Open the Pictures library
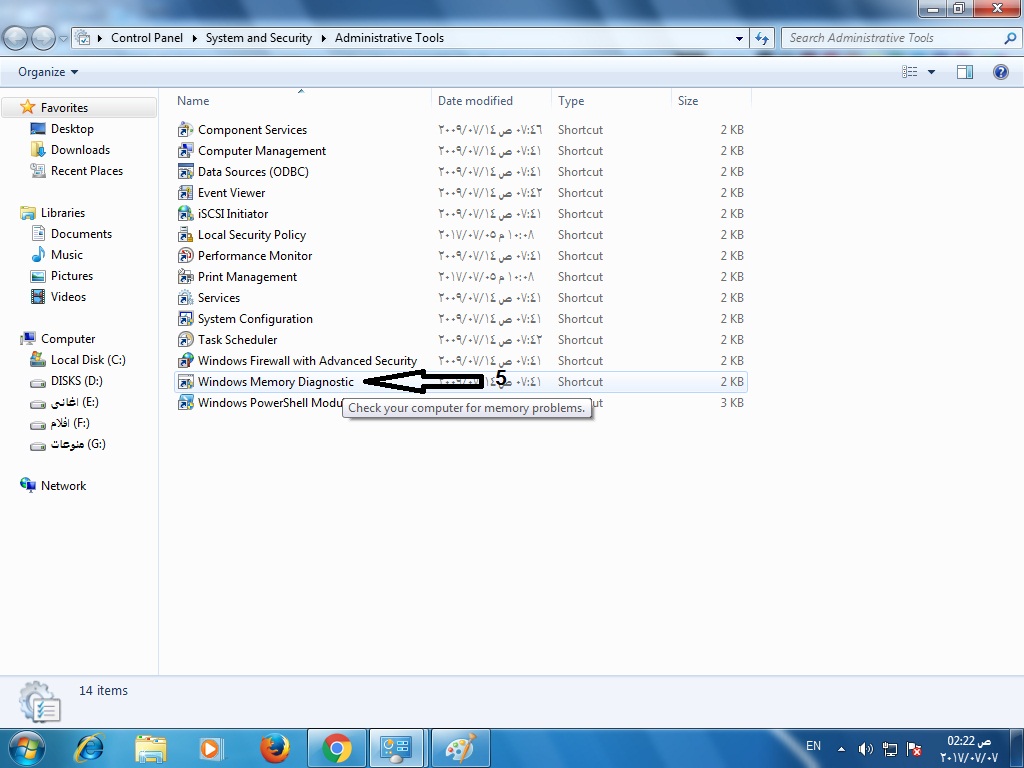 pyautogui.click(x=72, y=276)
